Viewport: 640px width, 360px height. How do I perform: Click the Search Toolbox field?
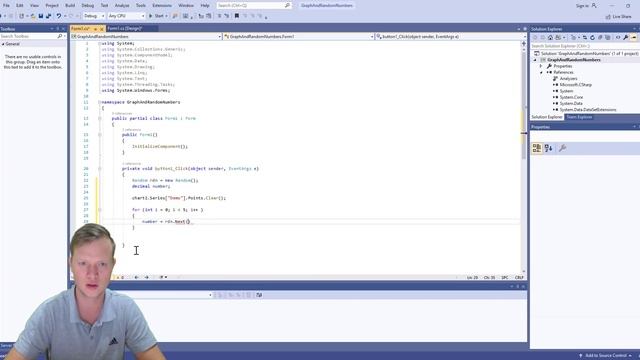coord(32,36)
